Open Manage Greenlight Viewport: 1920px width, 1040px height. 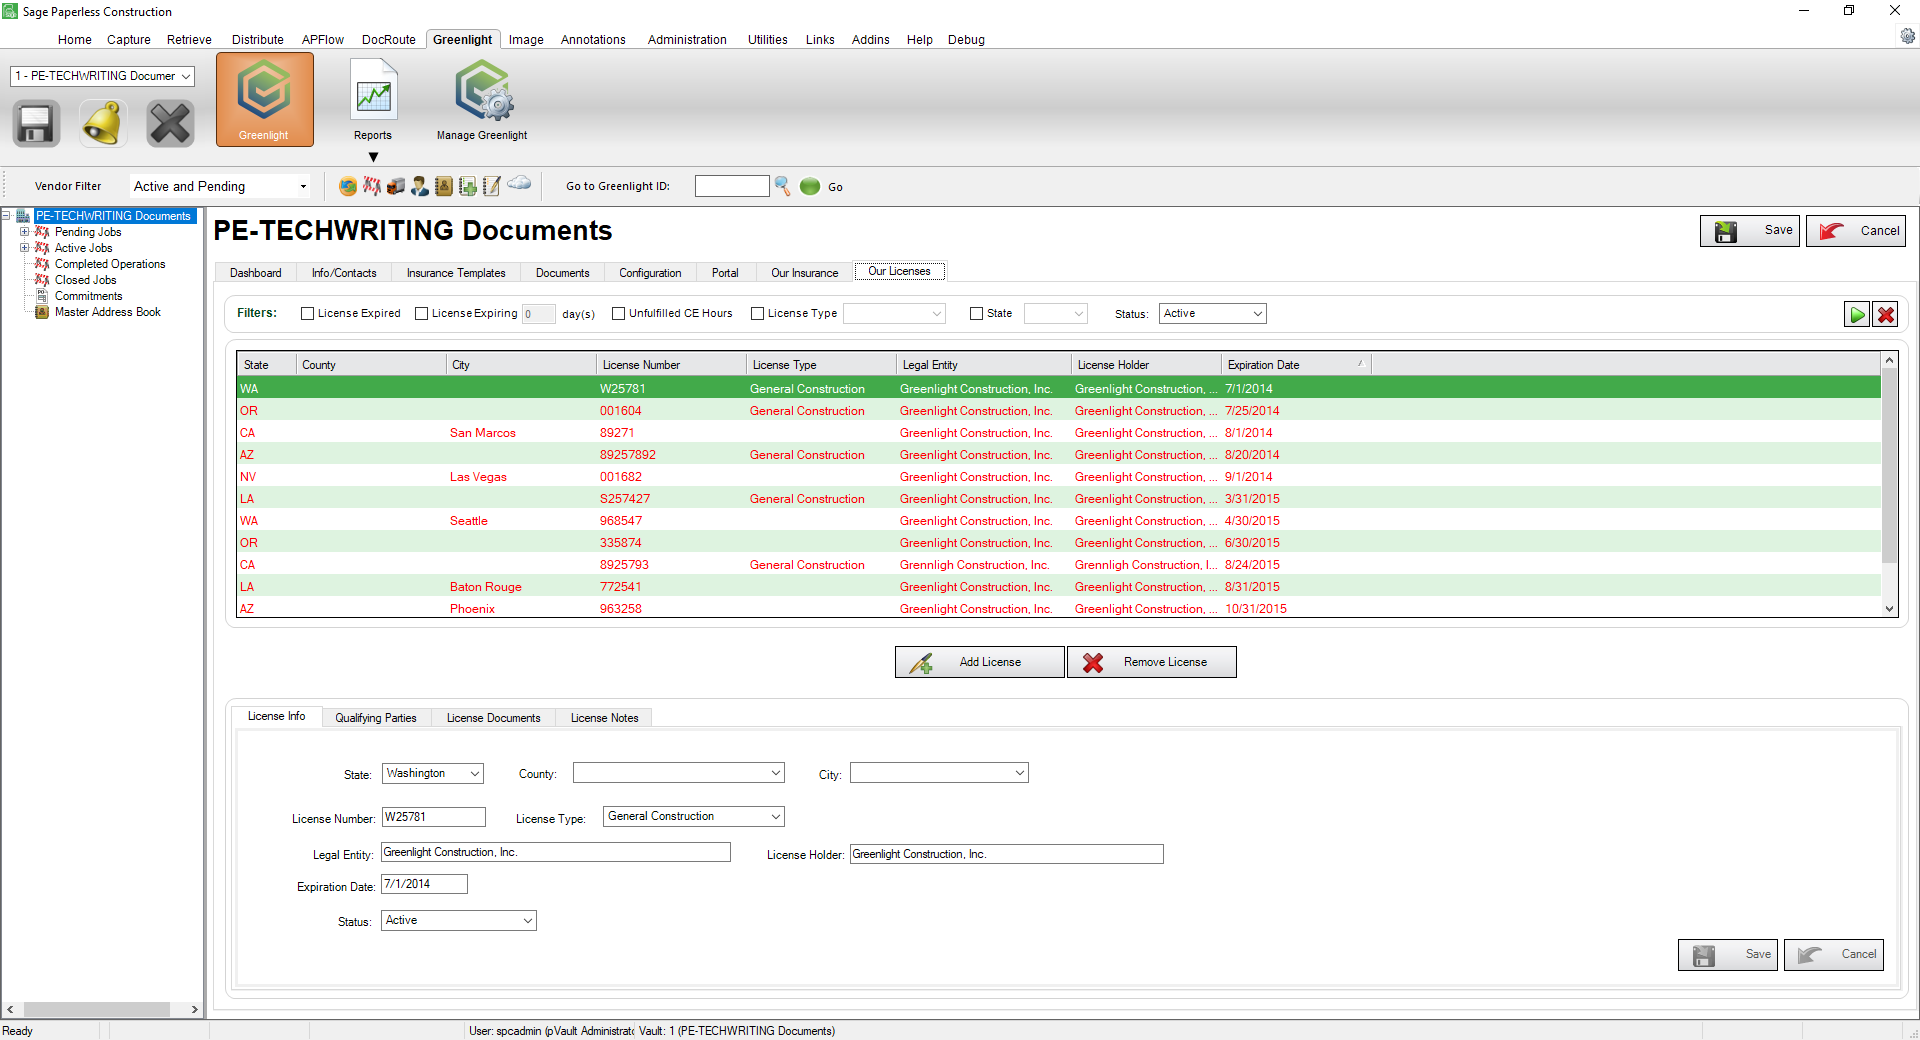pyautogui.click(x=482, y=100)
